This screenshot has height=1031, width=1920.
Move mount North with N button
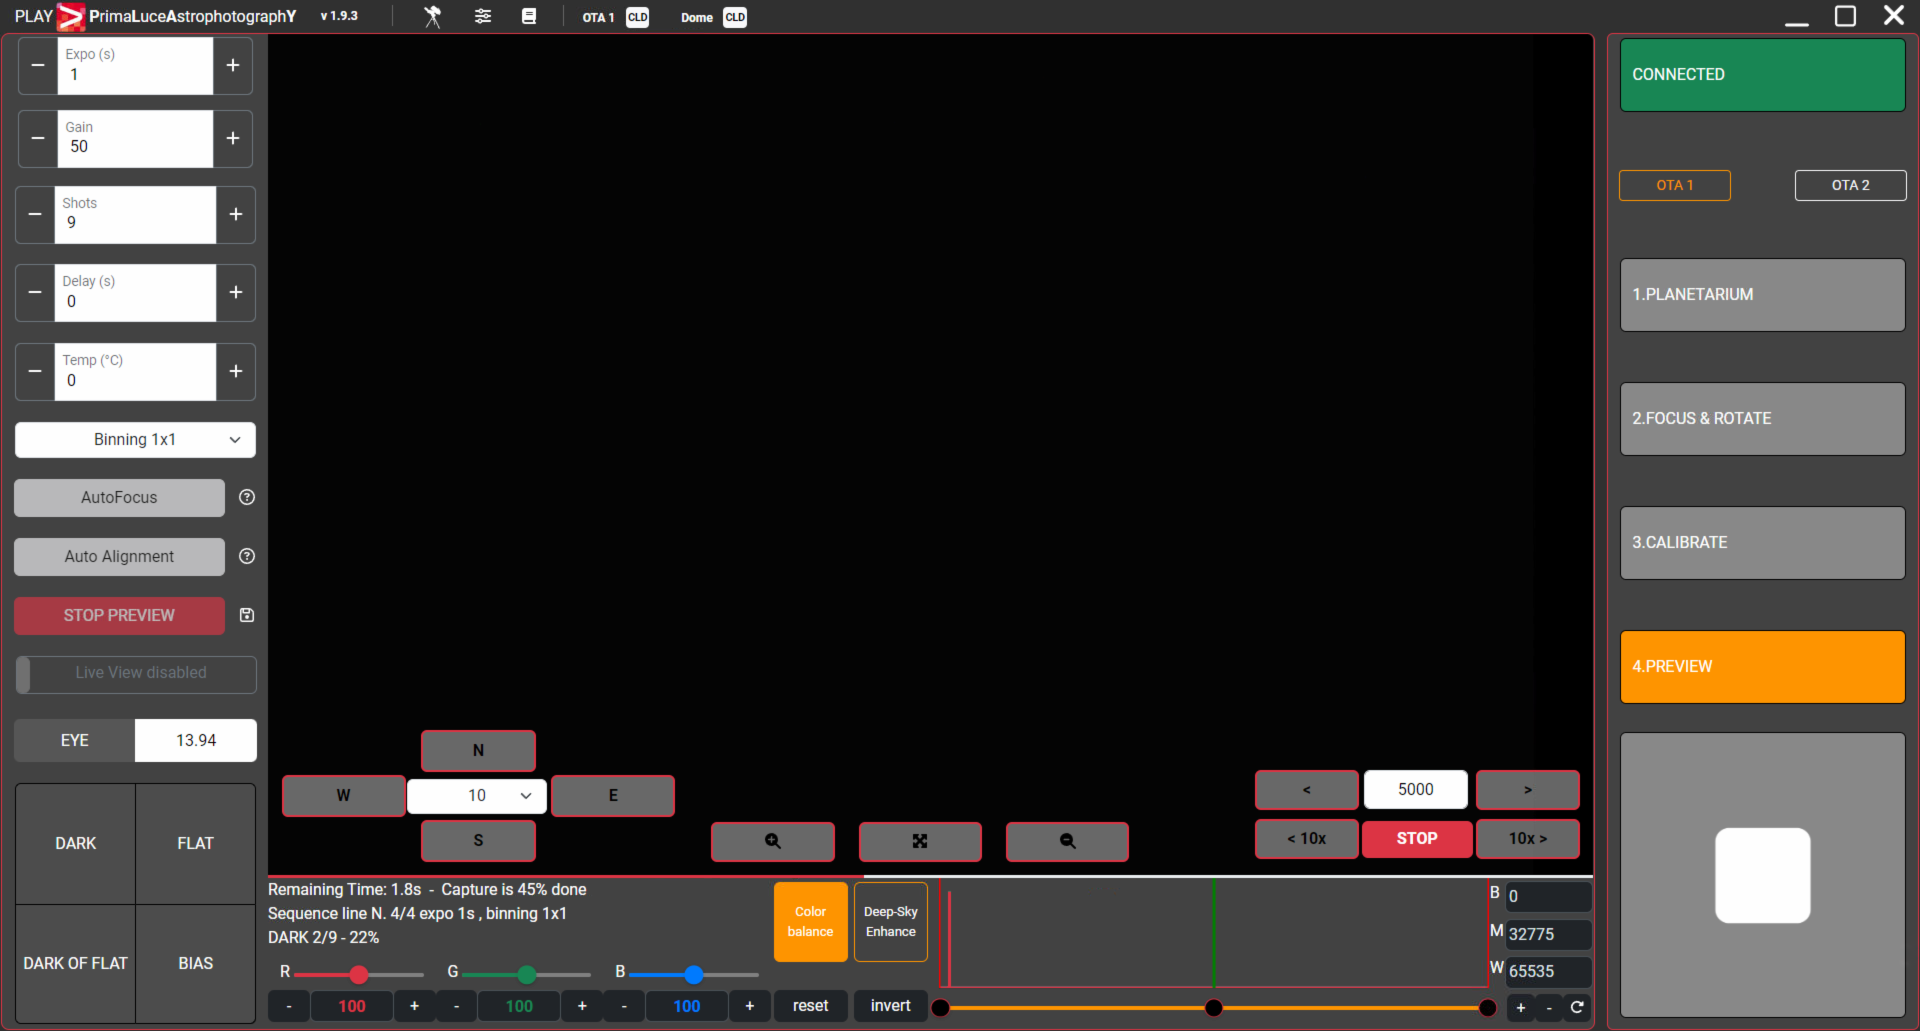click(x=478, y=751)
